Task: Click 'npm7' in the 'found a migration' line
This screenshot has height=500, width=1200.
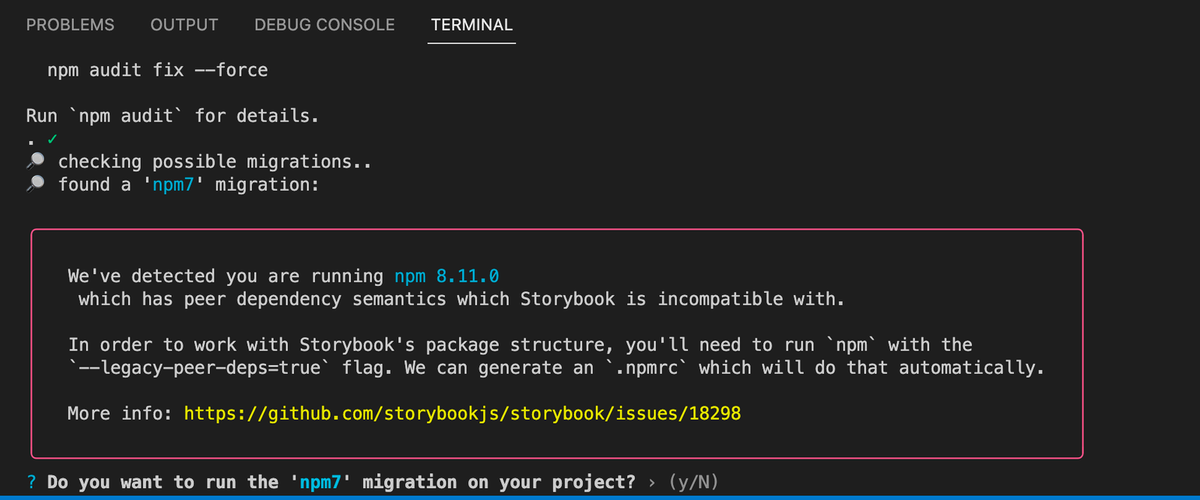Action: pos(174,185)
